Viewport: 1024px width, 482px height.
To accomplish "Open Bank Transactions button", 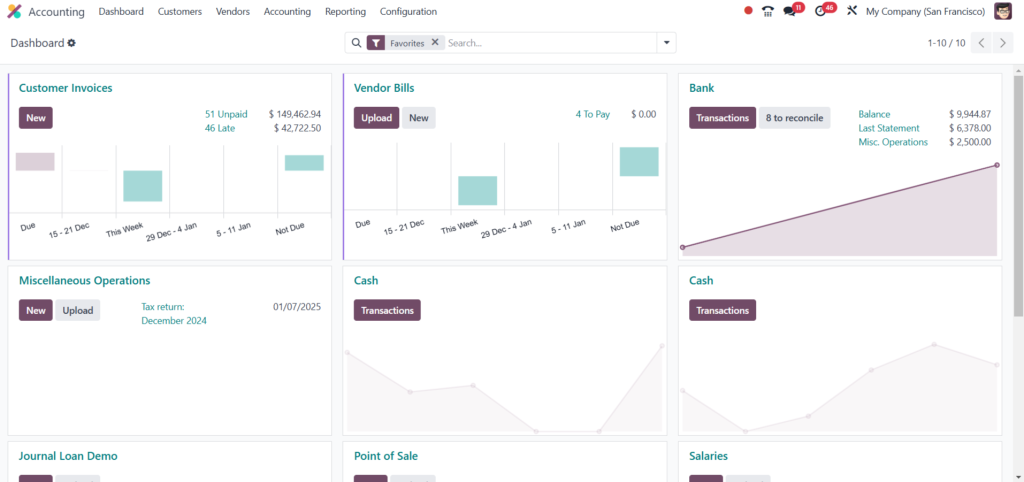I will click(x=722, y=118).
